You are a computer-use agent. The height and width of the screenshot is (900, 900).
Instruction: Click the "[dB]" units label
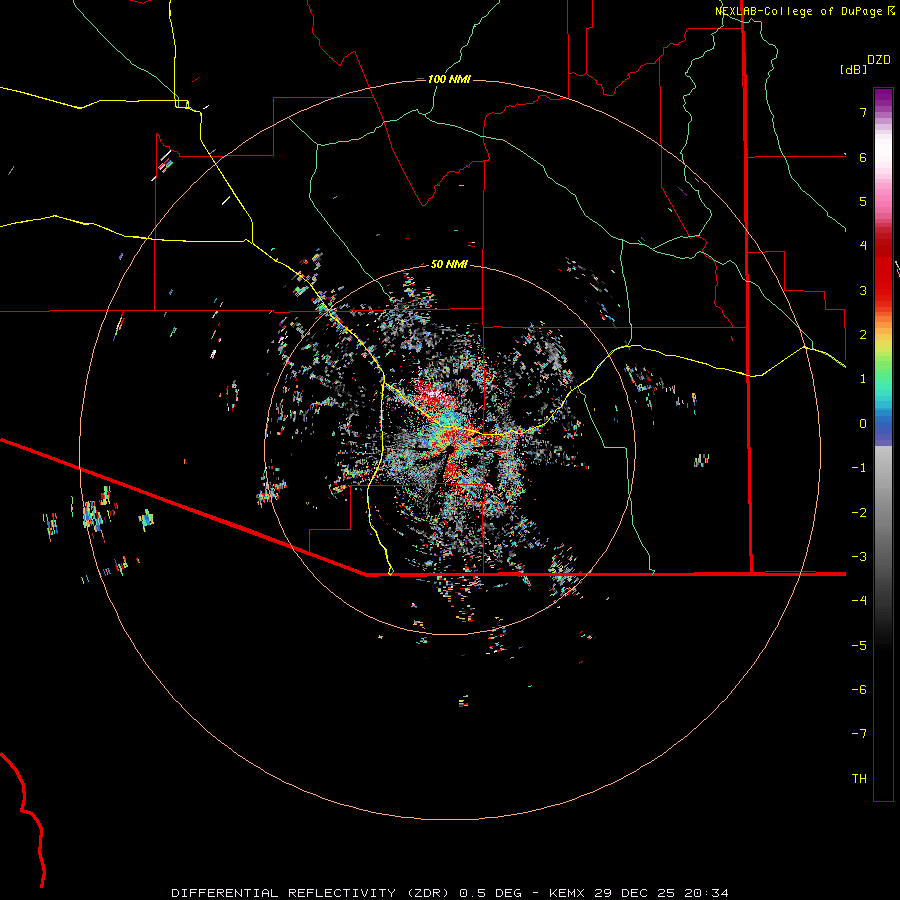854,69
